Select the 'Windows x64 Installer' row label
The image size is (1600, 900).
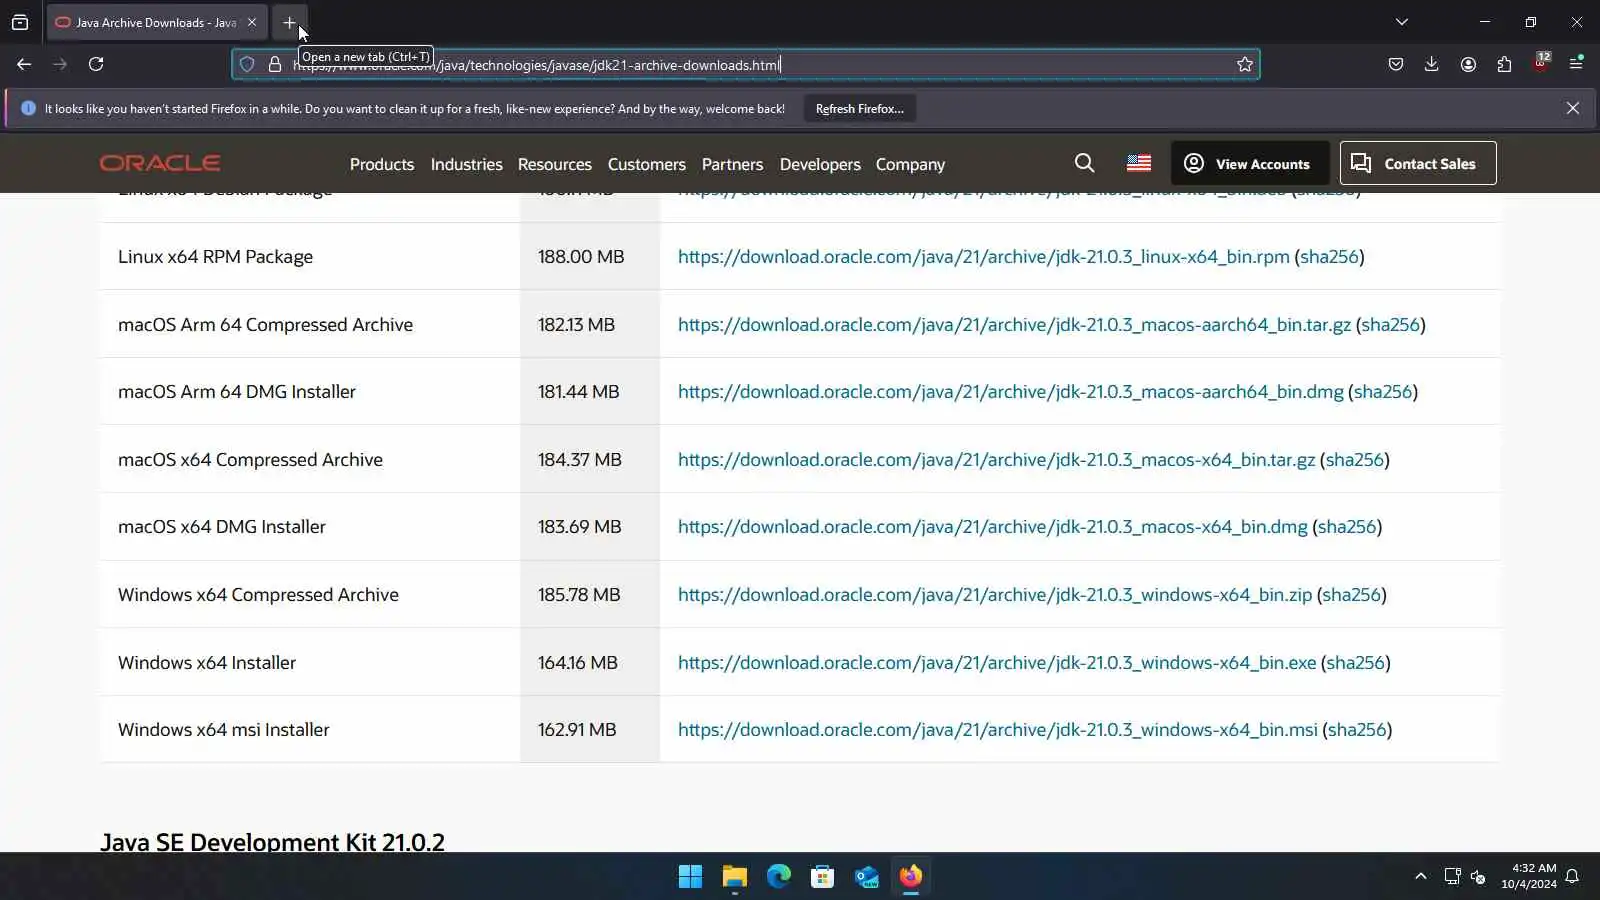(207, 663)
